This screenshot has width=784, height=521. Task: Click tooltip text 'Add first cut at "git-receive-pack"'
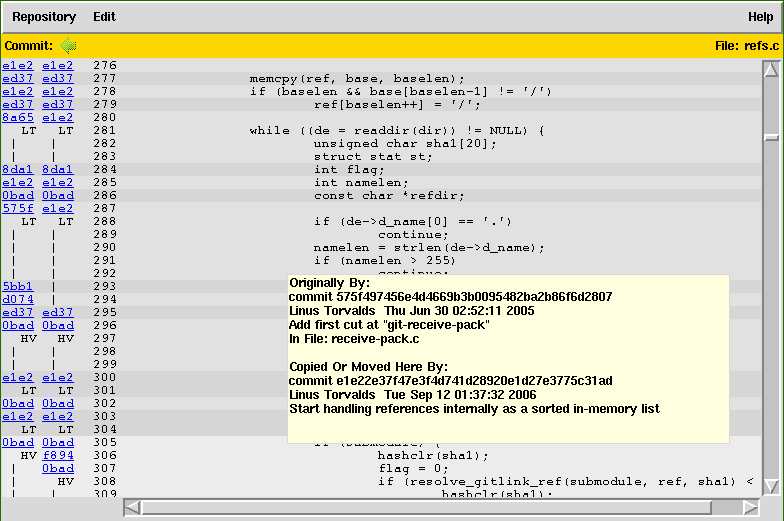pyautogui.click(x=390, y=325)
